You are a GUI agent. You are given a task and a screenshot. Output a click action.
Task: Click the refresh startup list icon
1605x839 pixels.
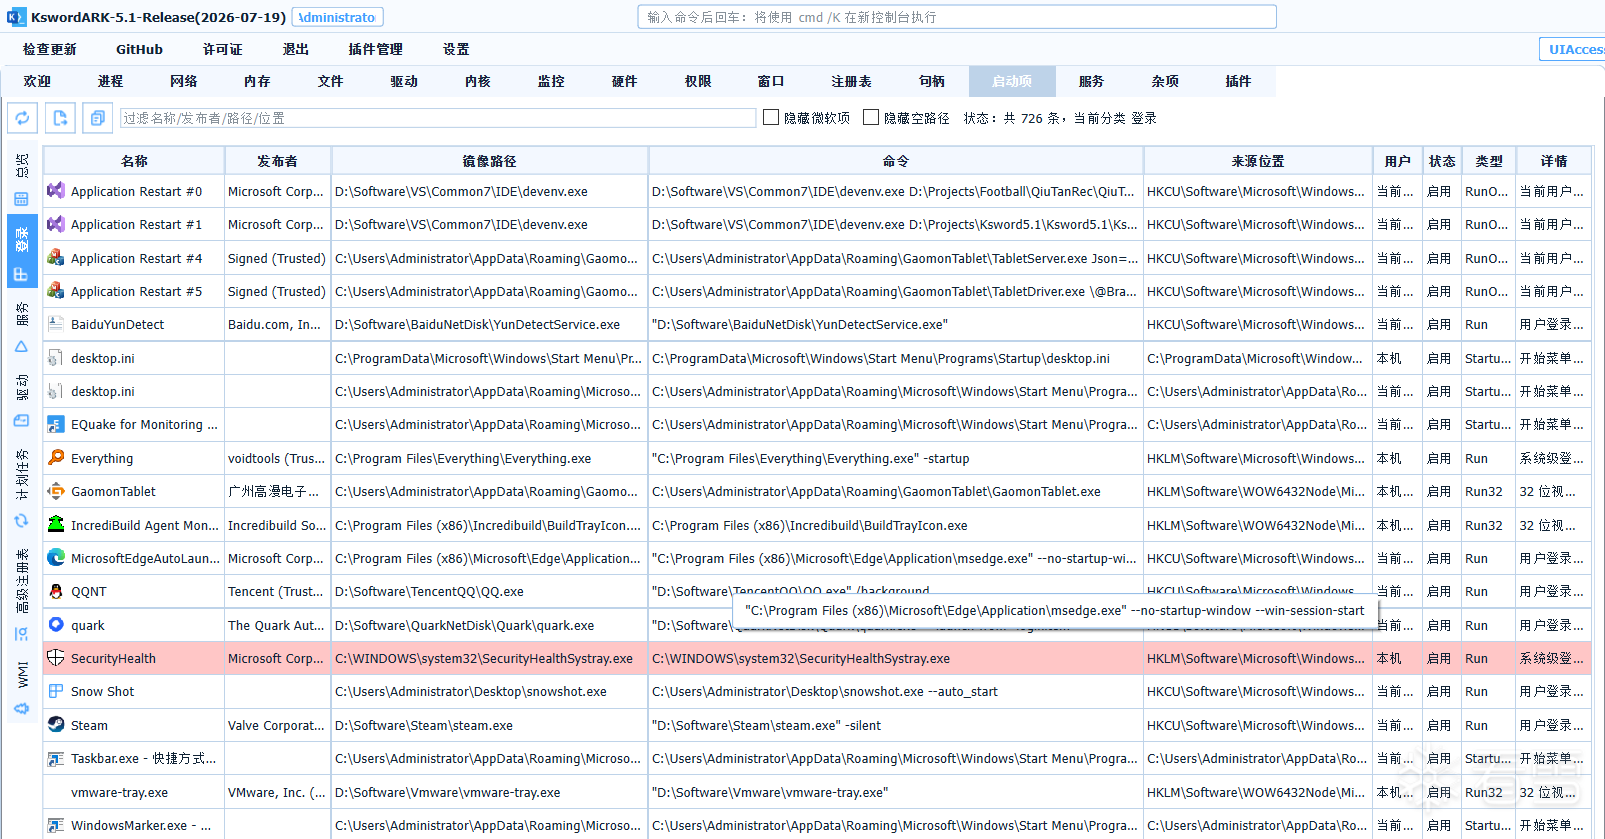[23, 118]
